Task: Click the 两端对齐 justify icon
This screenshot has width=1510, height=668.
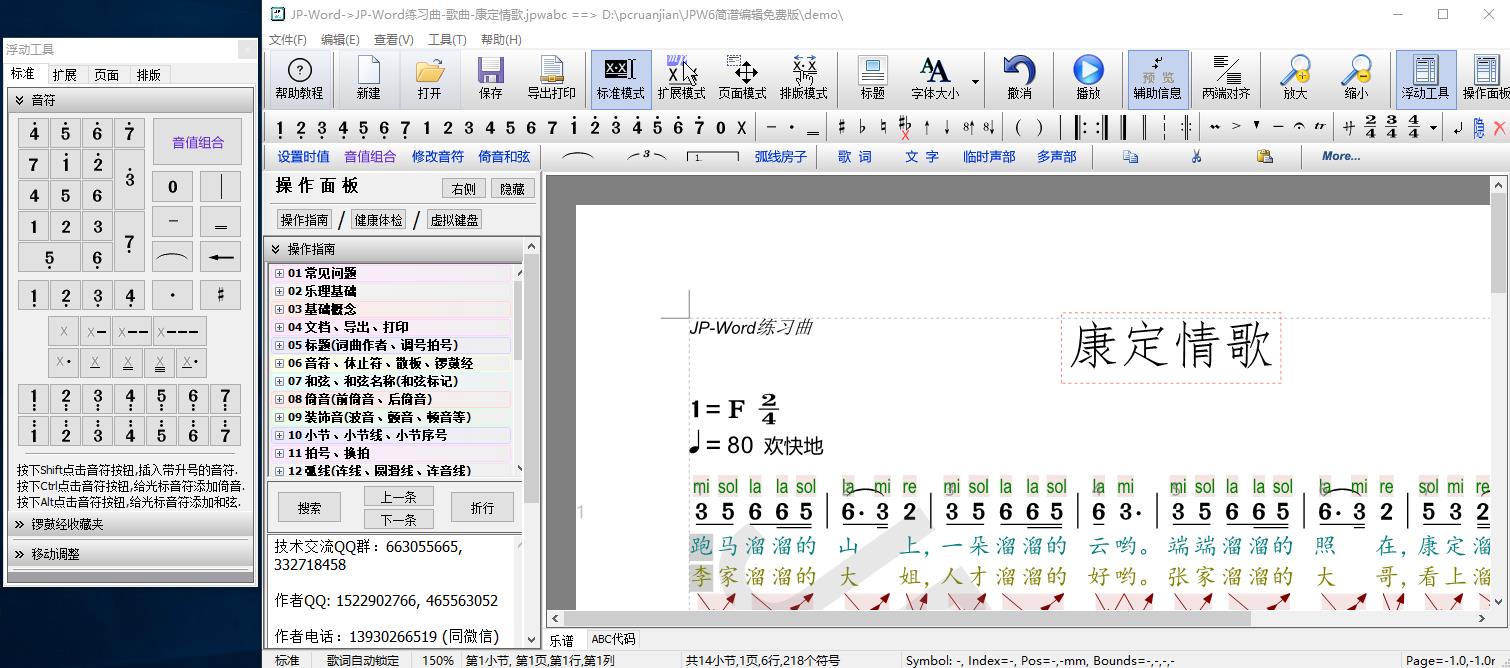Action: click(1226, 78)
